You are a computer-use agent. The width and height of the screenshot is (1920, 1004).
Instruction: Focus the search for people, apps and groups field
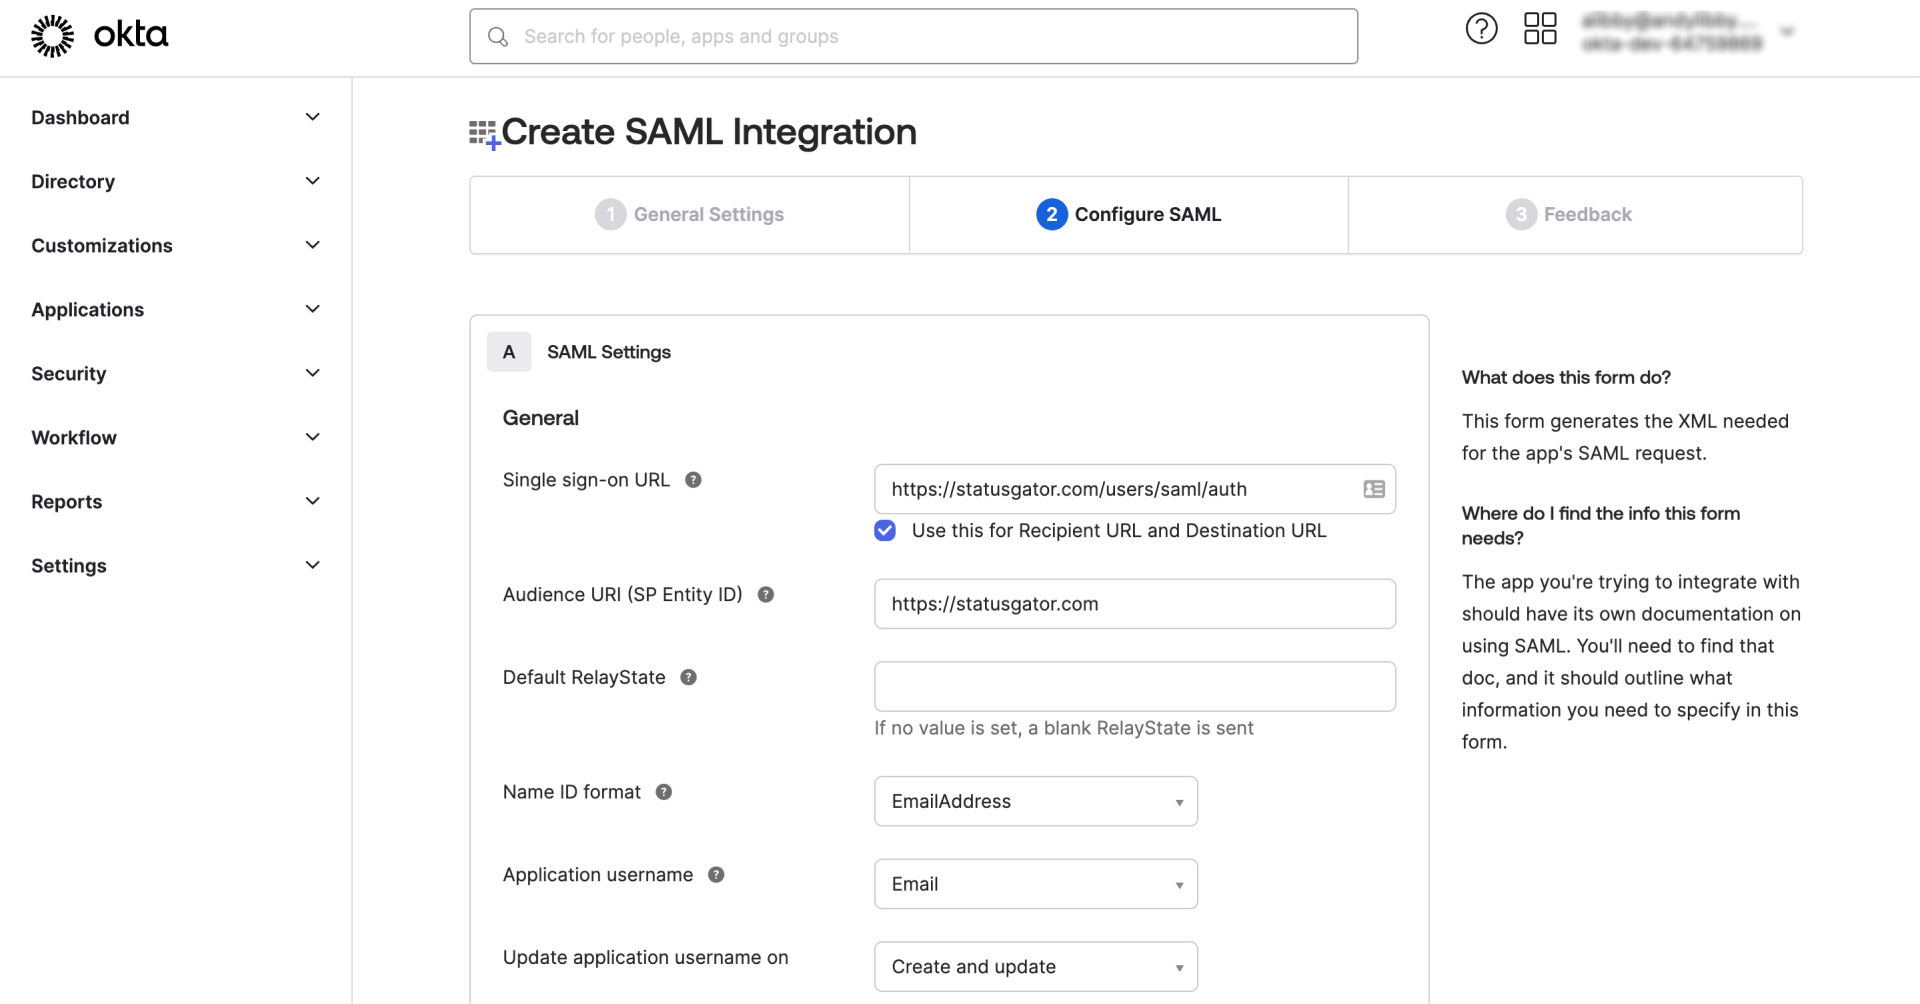click(x=913, y=37)
